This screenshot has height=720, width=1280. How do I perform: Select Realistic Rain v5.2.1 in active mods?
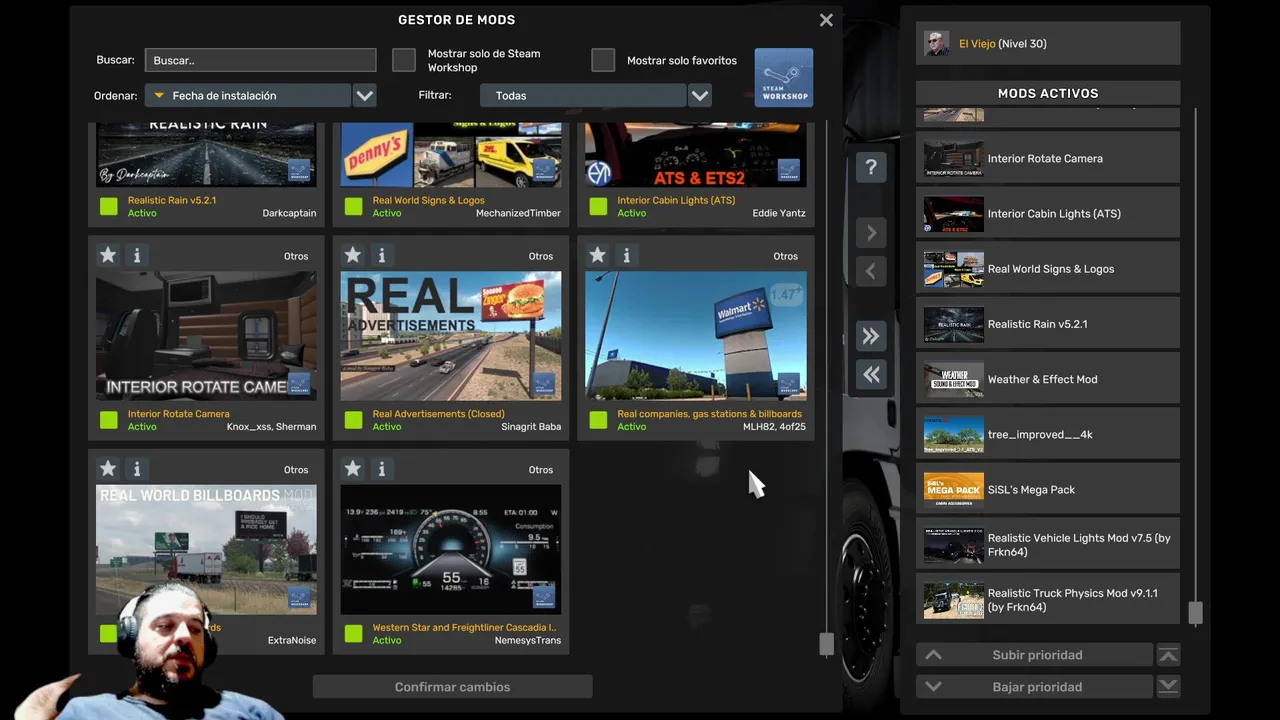pyautogui.click(x=1048, y=324)
